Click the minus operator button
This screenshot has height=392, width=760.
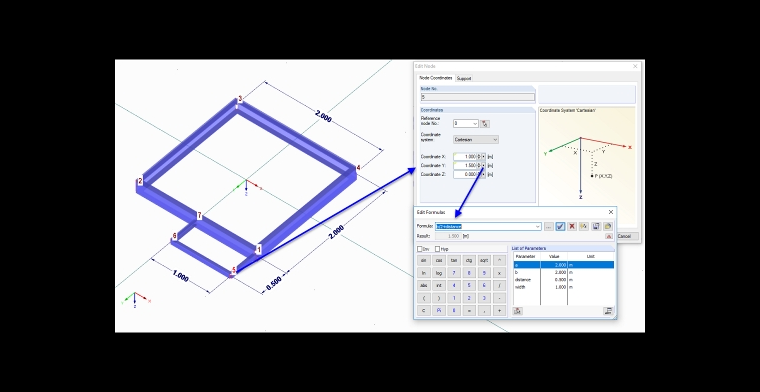point(499,298)
